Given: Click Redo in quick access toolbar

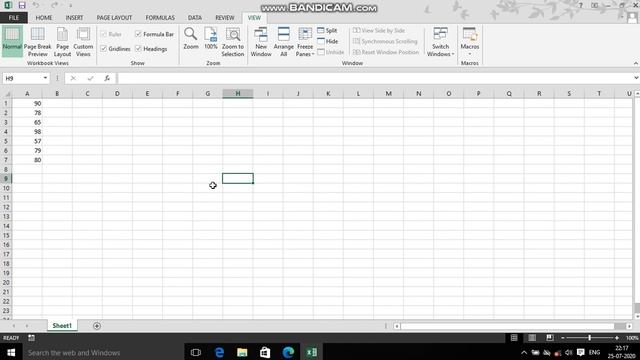Looking at the screenshot, I should click(x=54, y=5).
